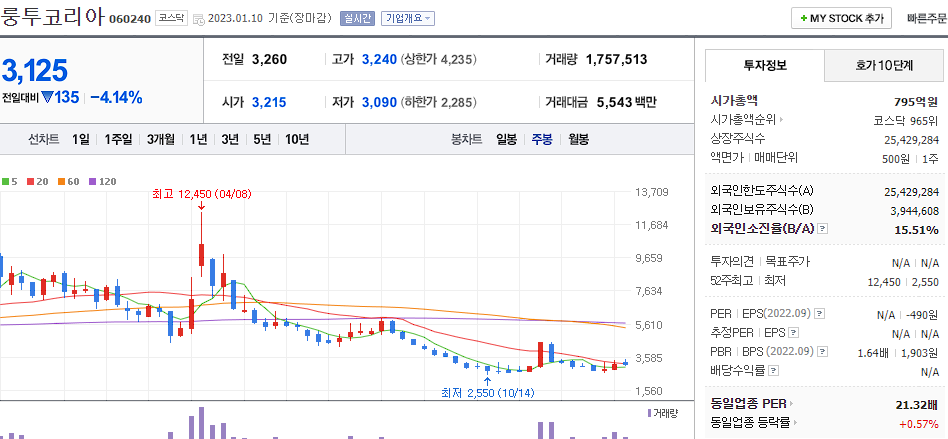Select the 1주일 line chart period
The height and width of the screenshot is (439, 948).
coord(118,140)
